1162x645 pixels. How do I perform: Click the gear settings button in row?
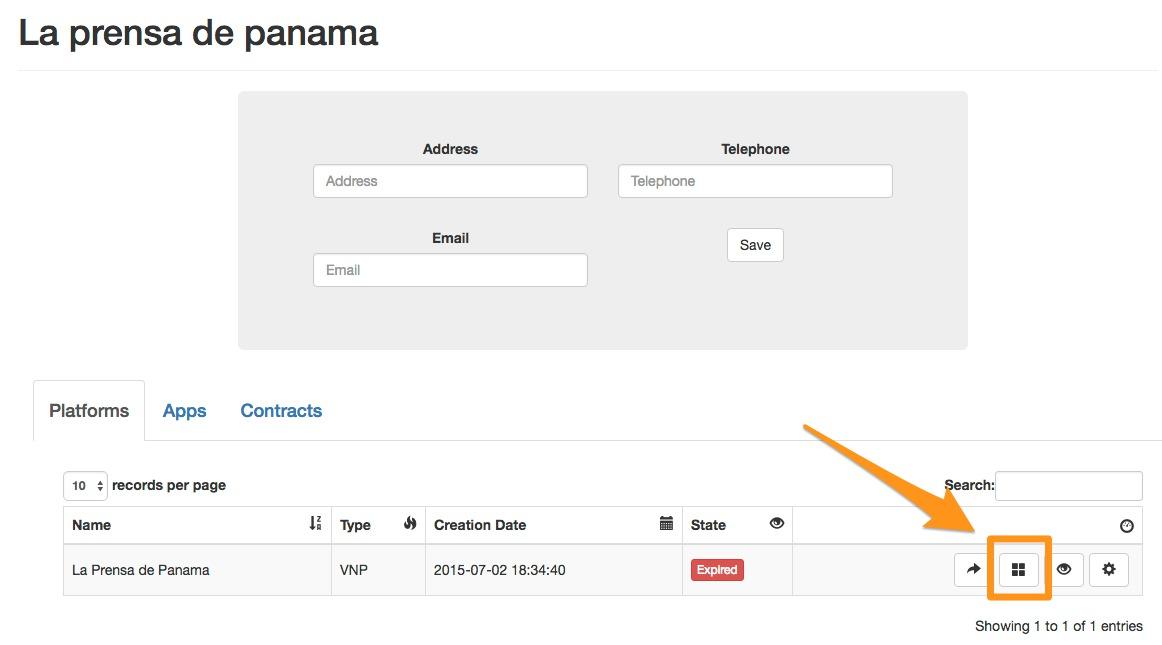[1108, 570]
